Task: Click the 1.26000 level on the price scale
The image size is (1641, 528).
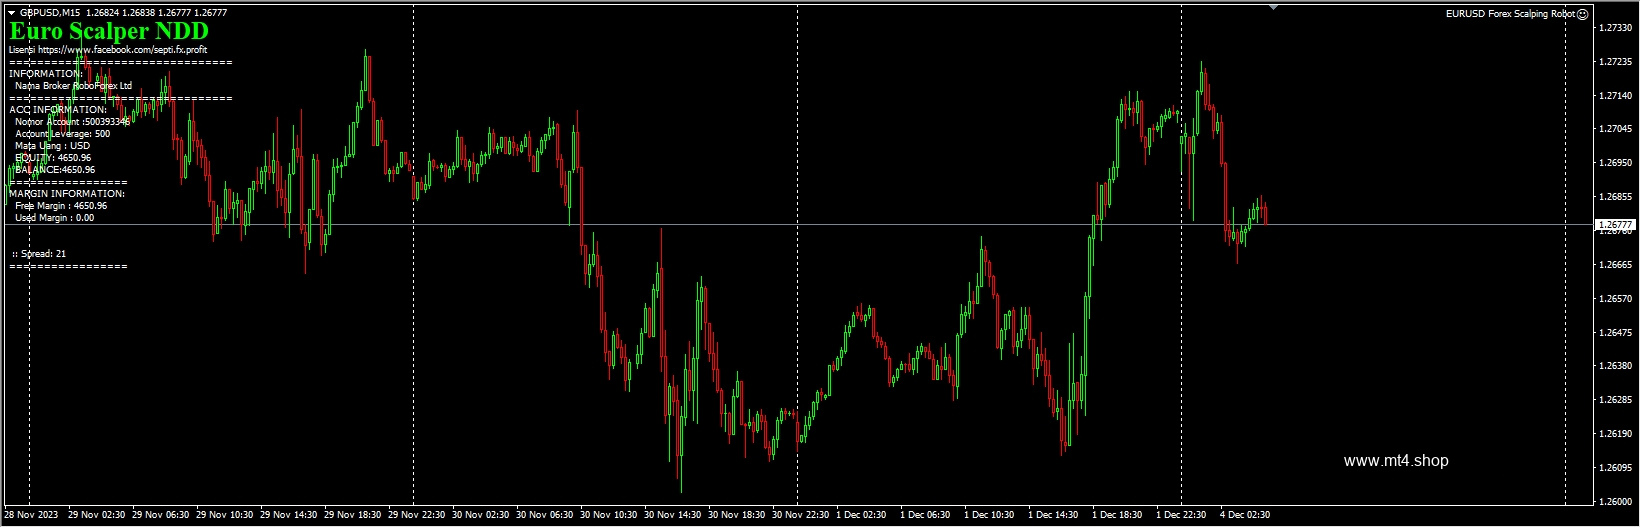Action: point(1617,502)
